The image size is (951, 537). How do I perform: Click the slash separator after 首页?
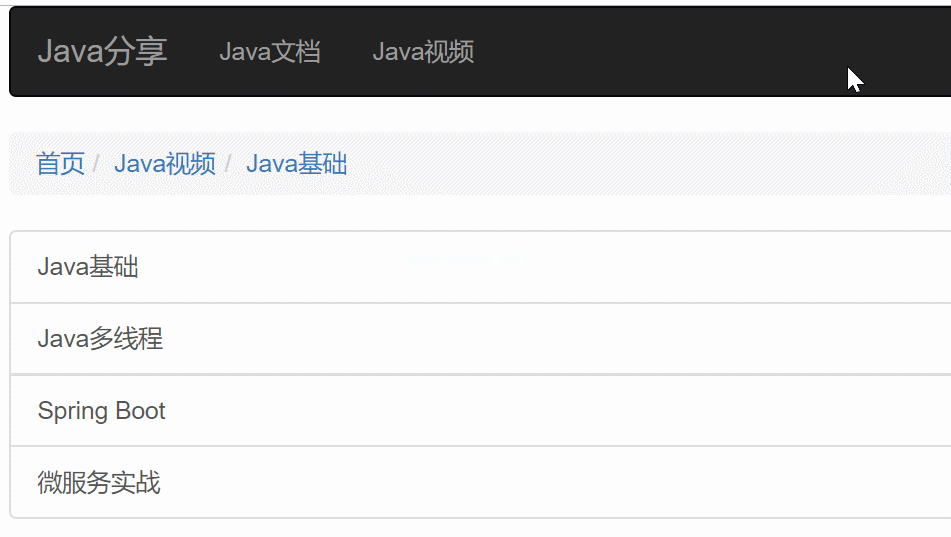[x=96, y=164]
